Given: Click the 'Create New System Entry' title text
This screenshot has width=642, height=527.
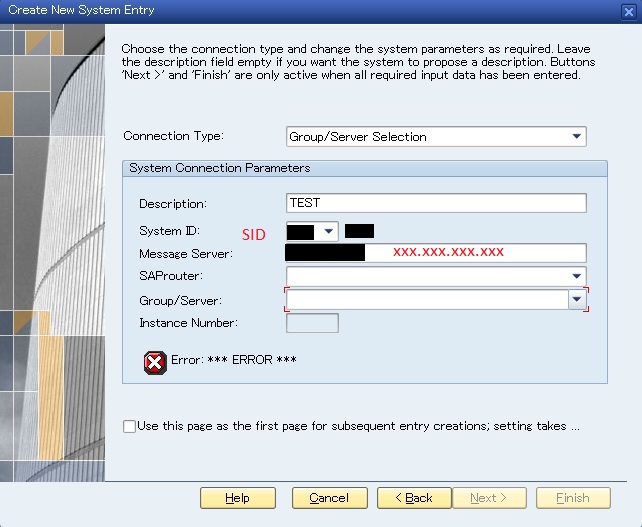Looking at the screenshot, I should point(81,10).
